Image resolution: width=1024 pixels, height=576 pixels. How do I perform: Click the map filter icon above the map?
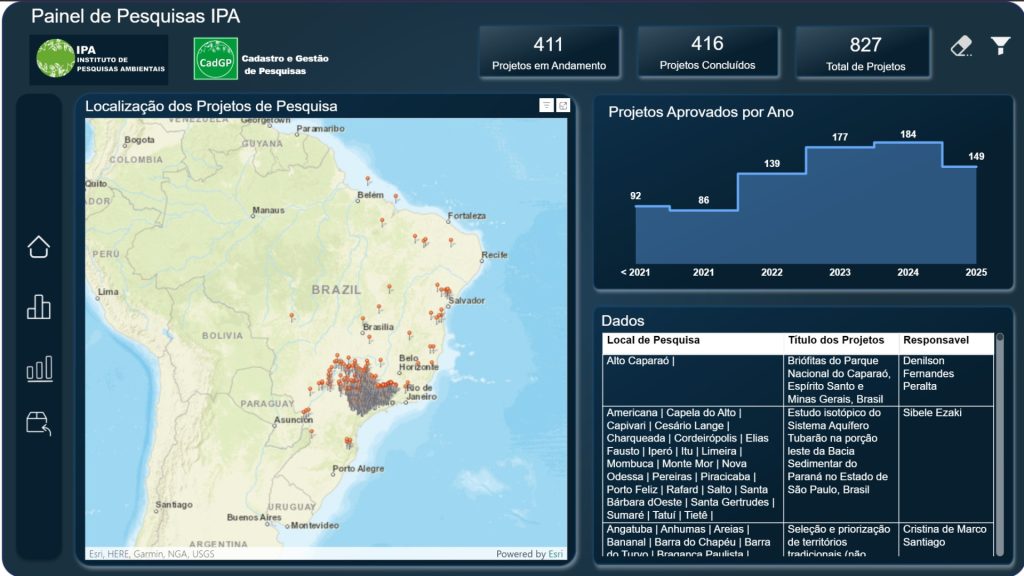pyautogui.click(x=546, y=106)
